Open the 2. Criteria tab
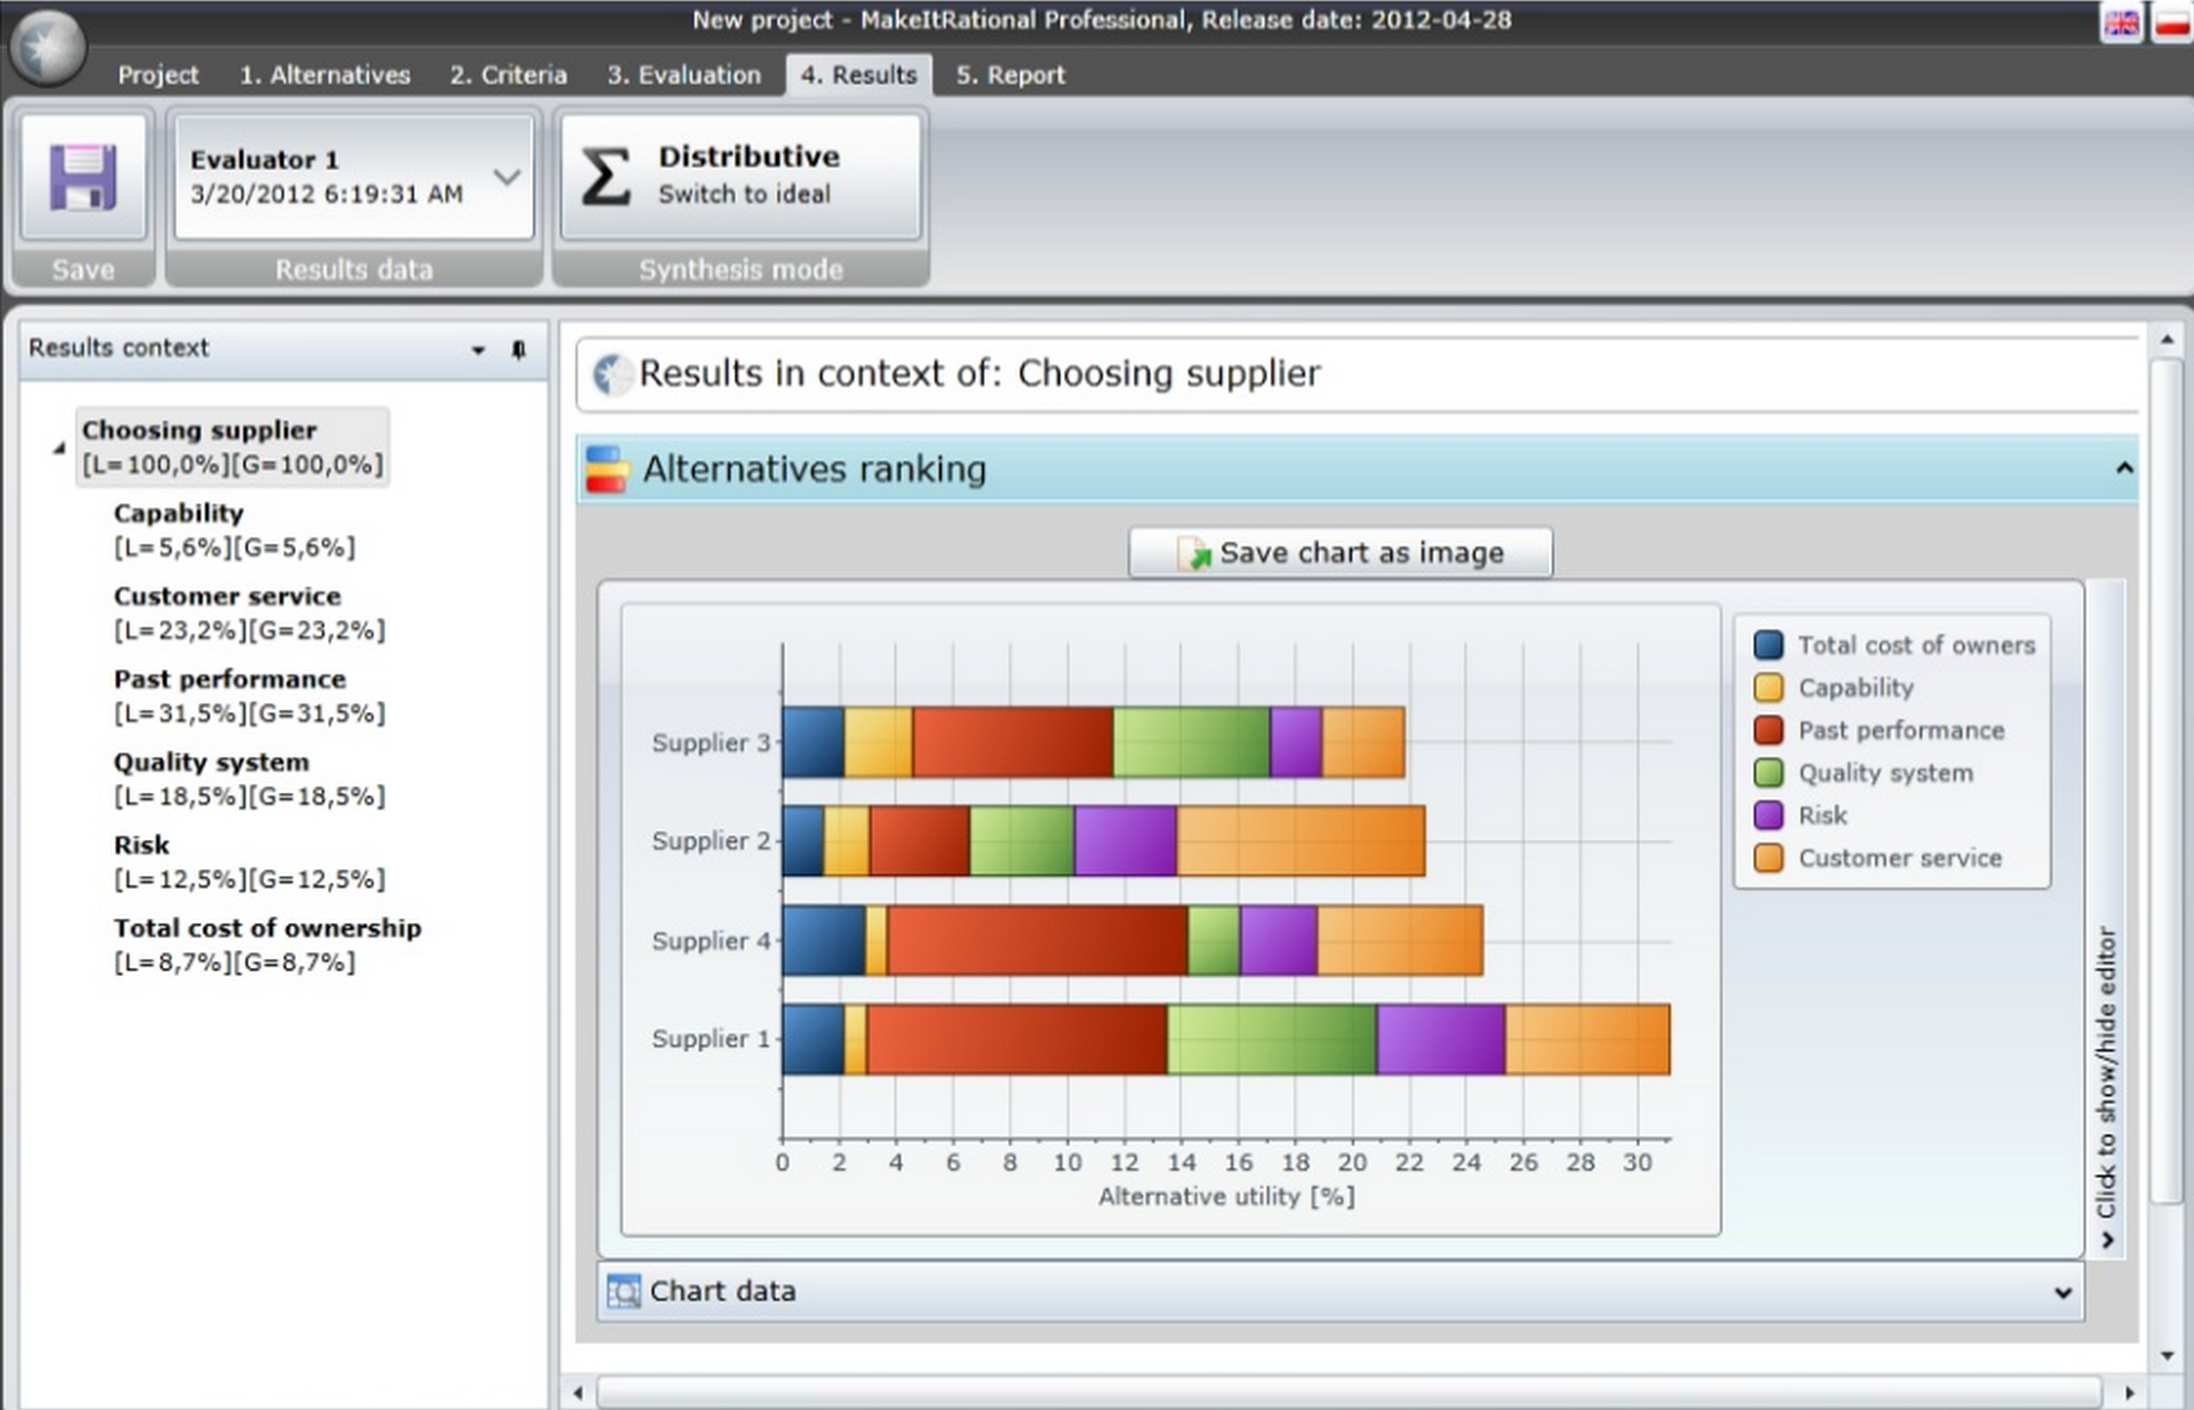The image size is (2194, 1410). click(508, 74)
